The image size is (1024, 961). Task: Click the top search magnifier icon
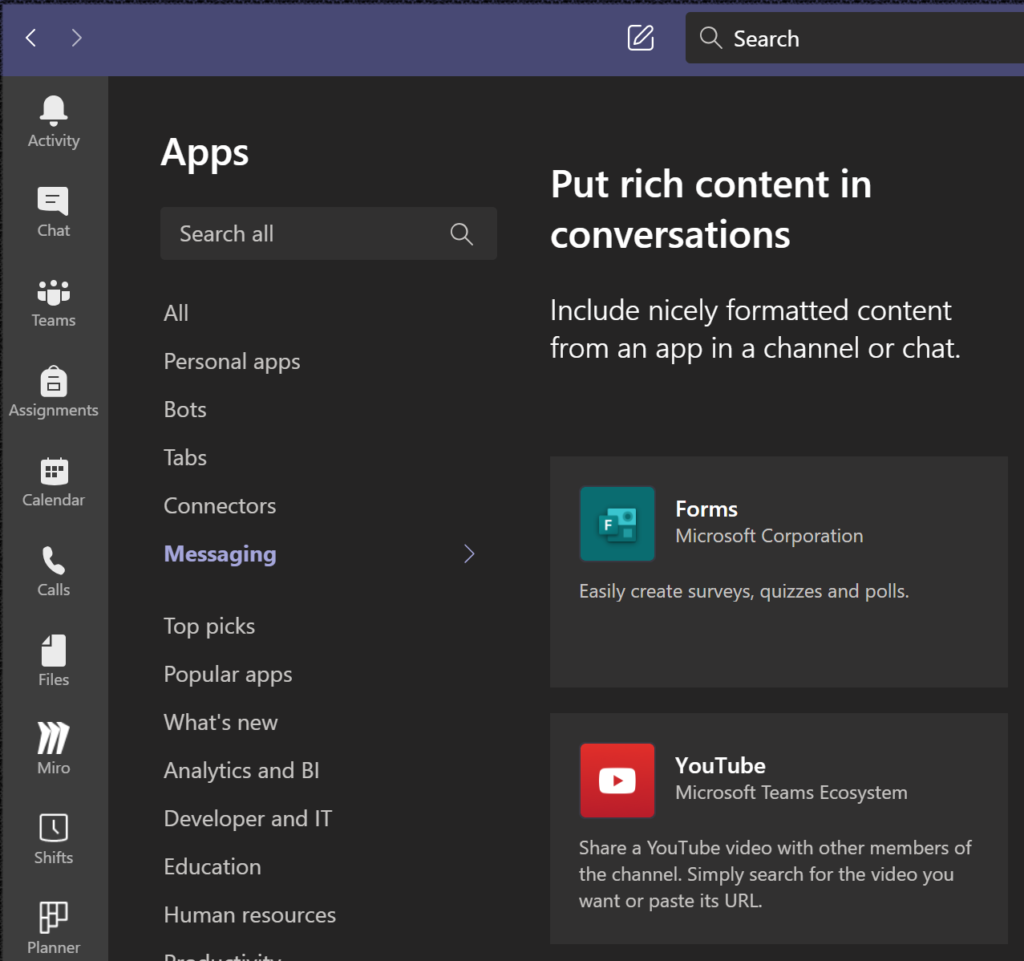pyautogui.click(x=711, y=39)
